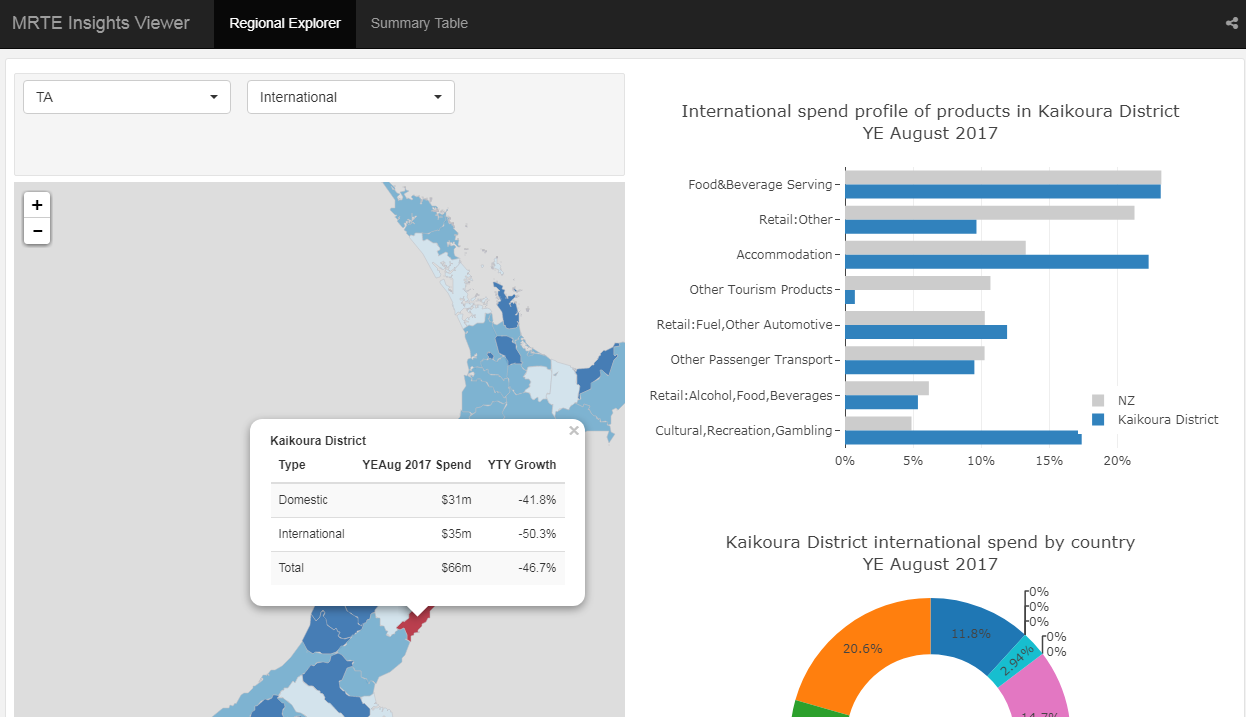Viewport: 1246px width, 717px height.
Task: Click the Other Passenger Transport label
Action: (x=752, y=360)
